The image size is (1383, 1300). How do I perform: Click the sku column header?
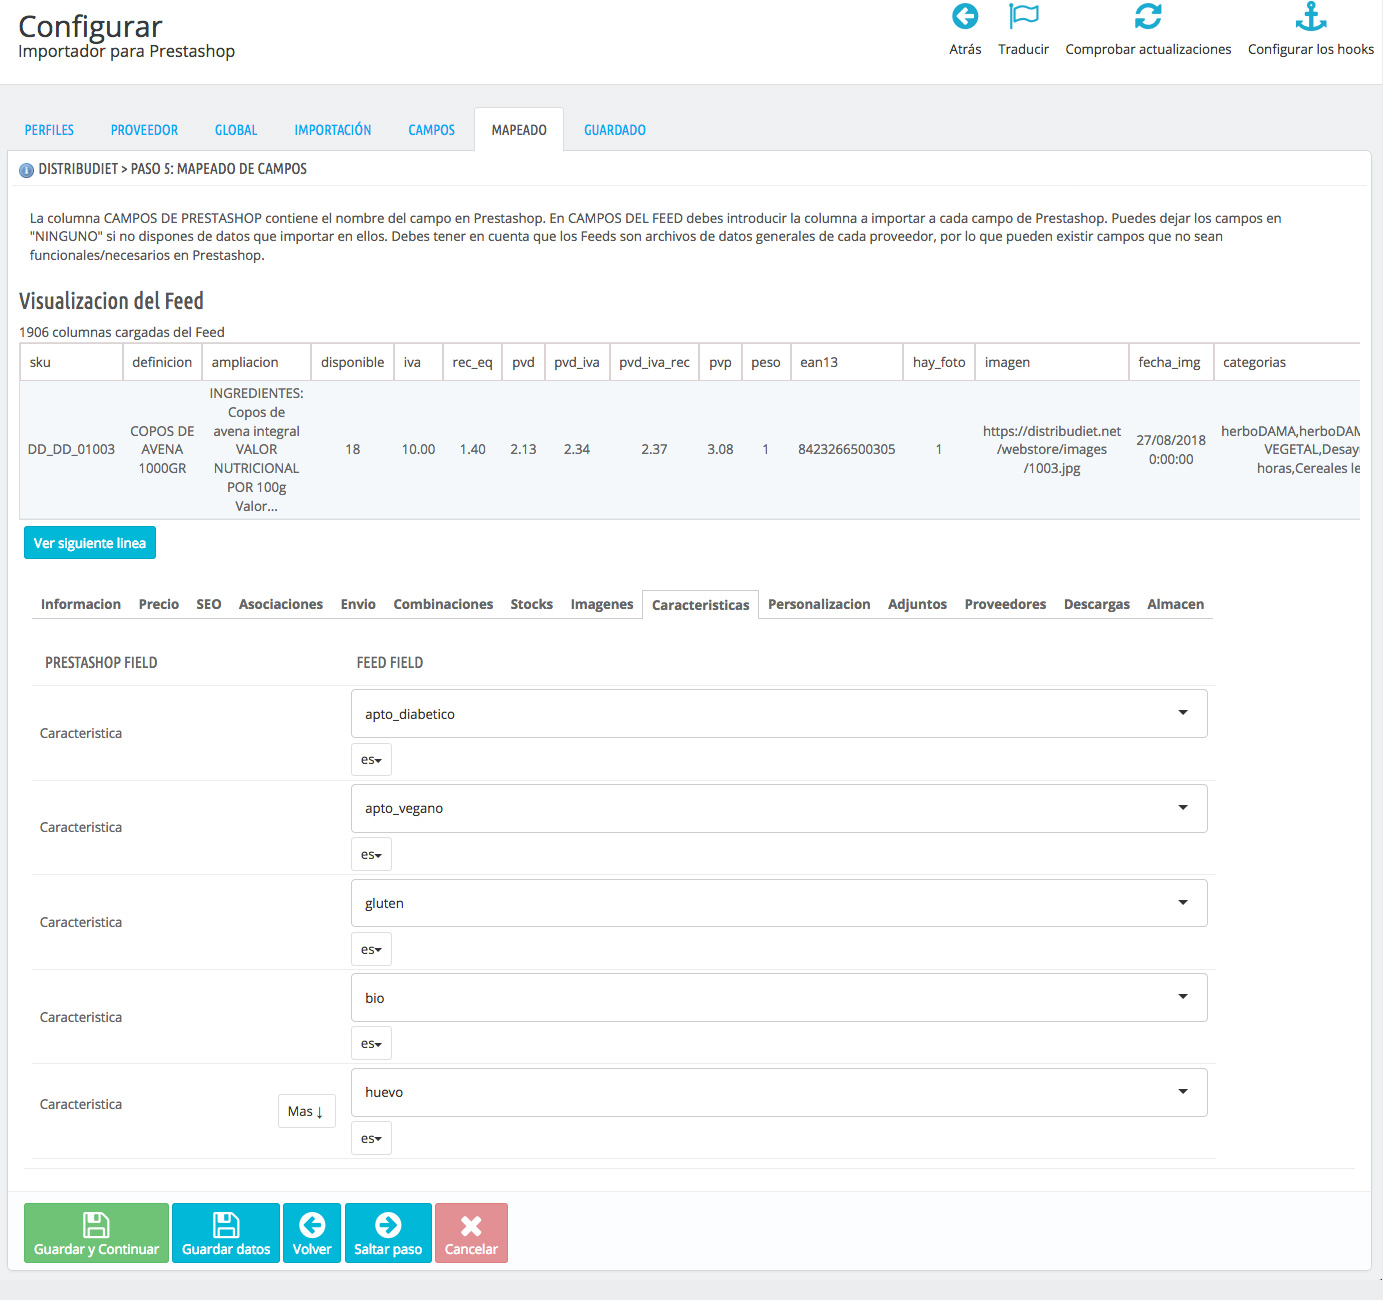[71, 362]
